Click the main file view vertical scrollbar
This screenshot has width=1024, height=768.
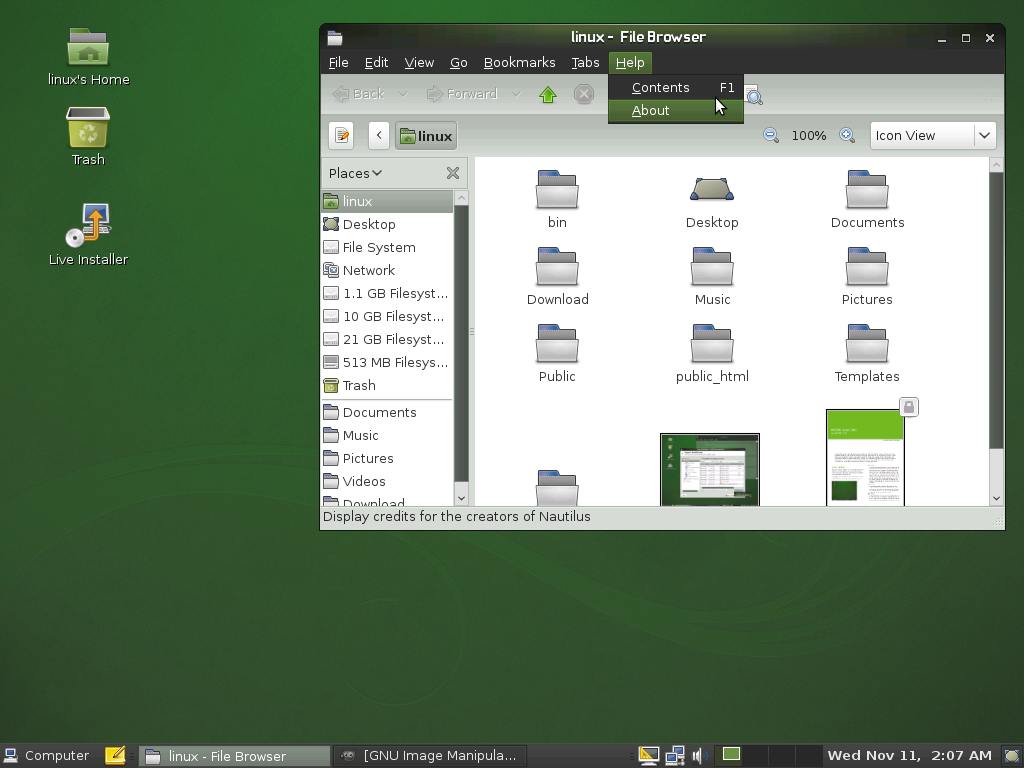(995, 310)
